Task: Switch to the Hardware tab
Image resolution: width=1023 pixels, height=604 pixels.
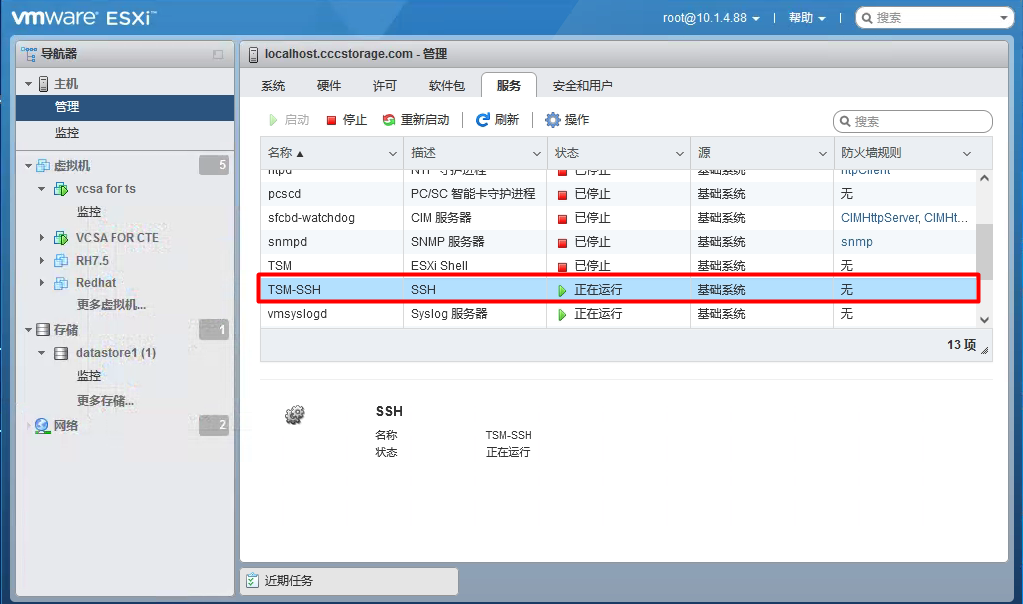Action: point(329,85)
